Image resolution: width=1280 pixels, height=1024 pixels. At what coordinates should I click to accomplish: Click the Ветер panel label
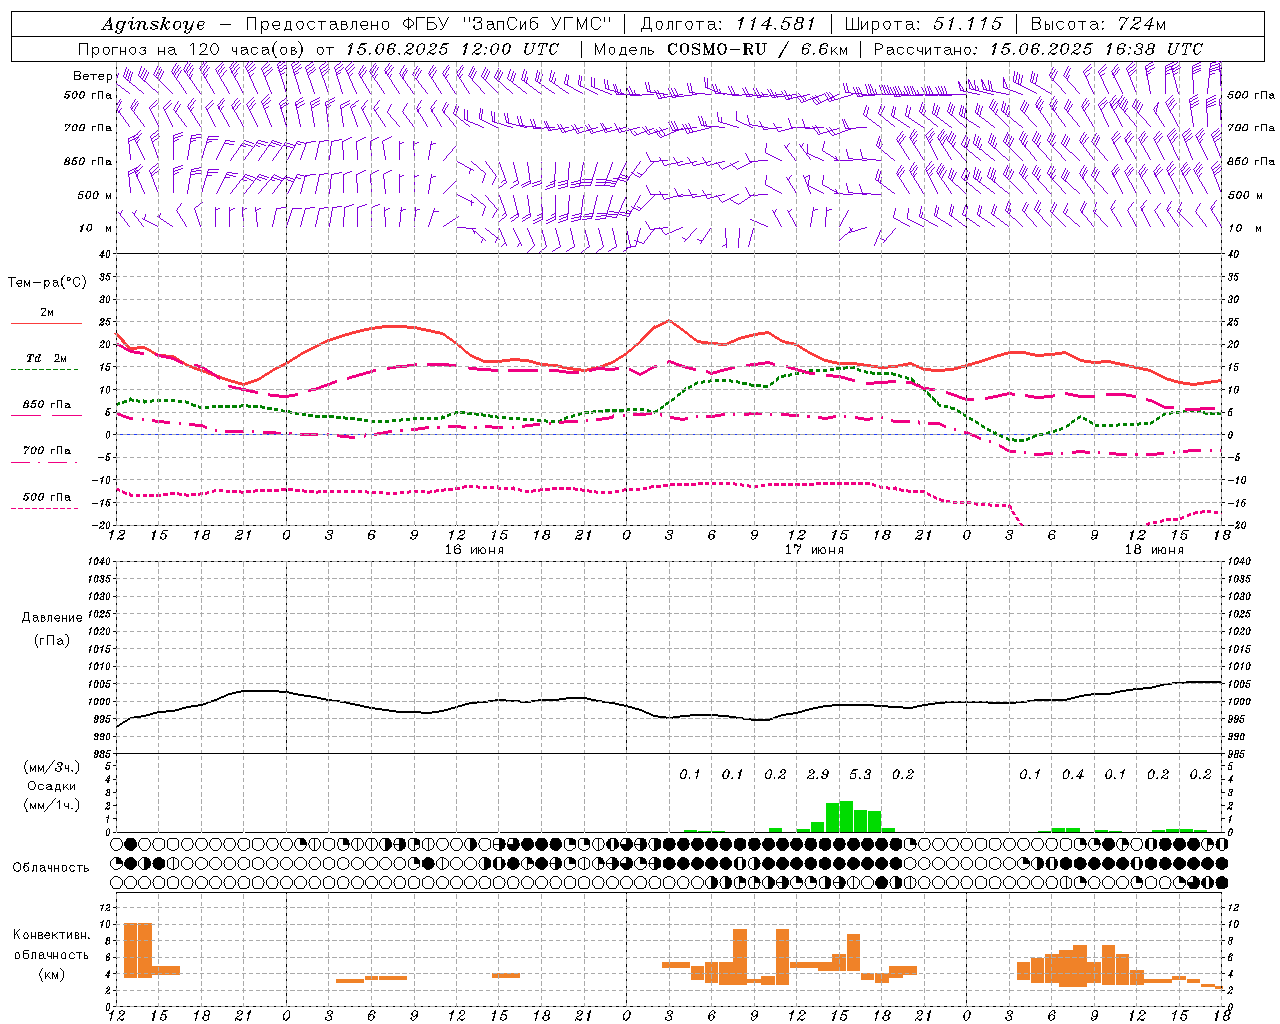[92, 76]
